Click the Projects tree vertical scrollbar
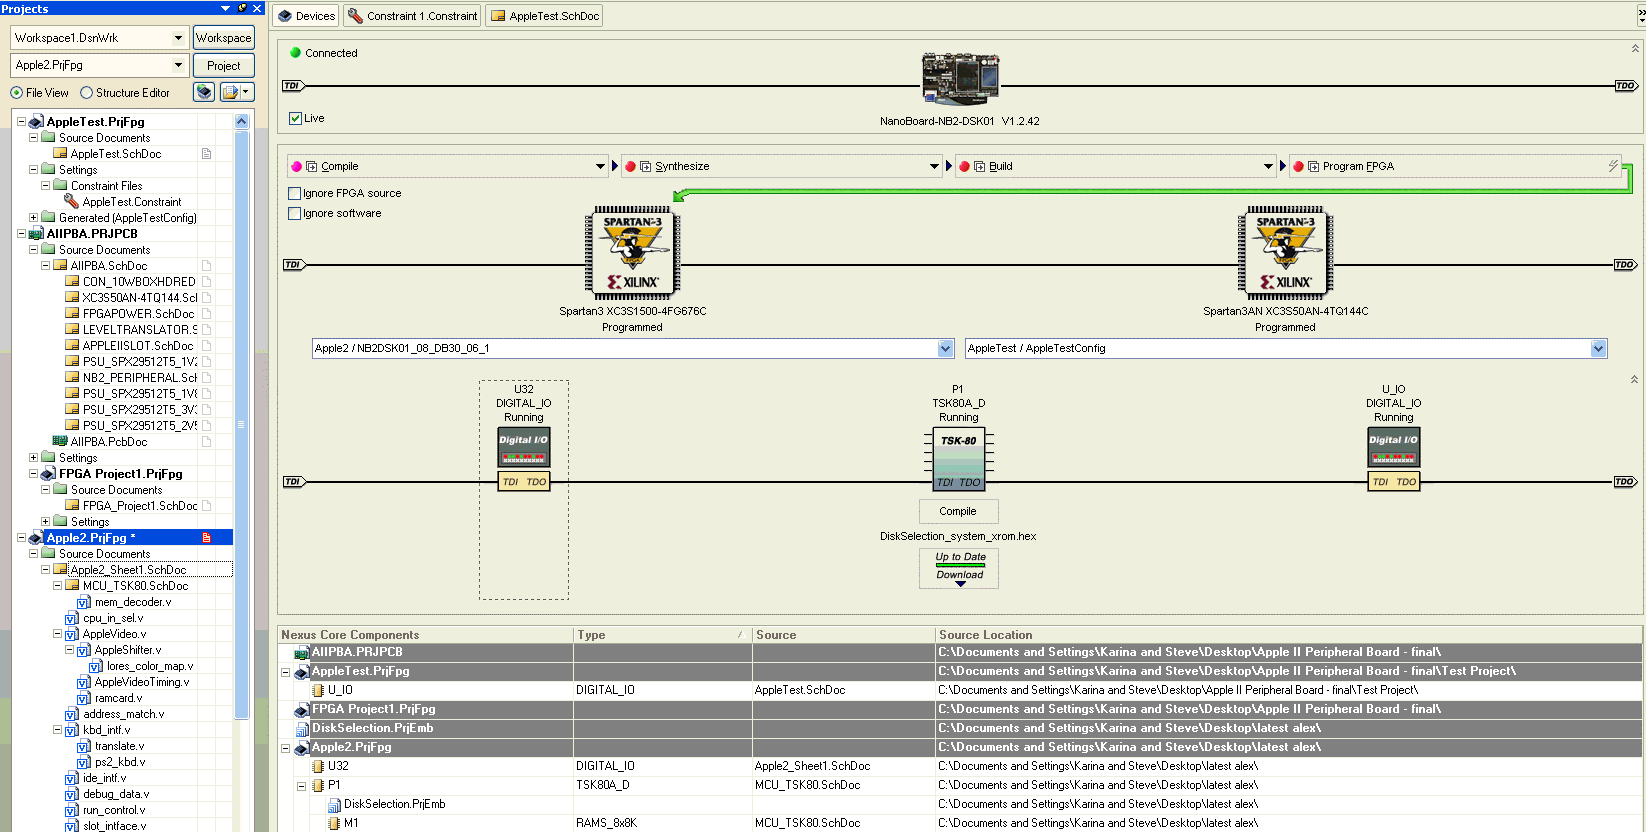This screenshot has height=832, width=1646. pos(241,424)
